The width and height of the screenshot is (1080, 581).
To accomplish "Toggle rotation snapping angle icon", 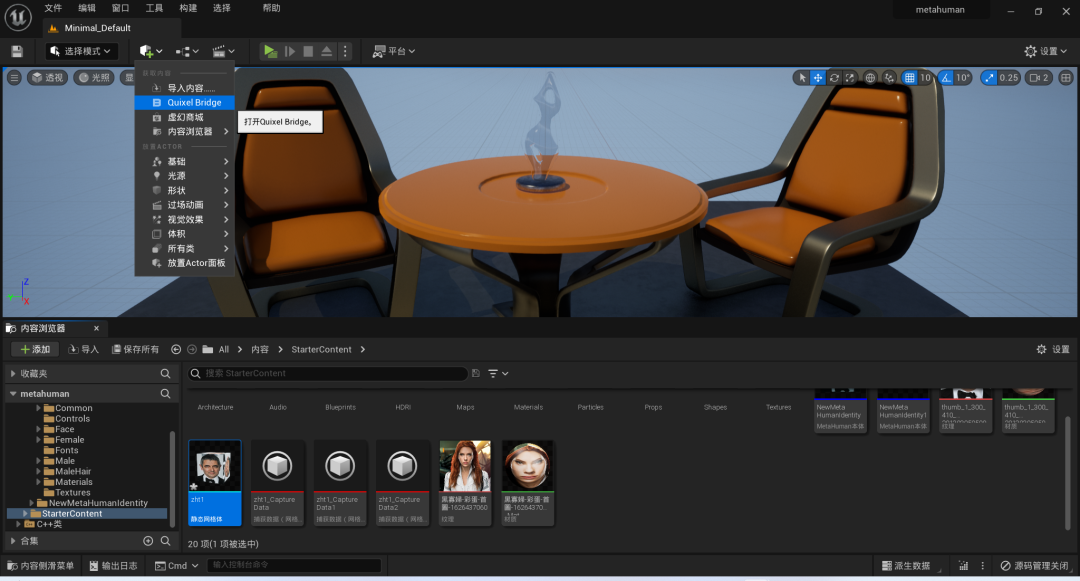I will point(946,78).
